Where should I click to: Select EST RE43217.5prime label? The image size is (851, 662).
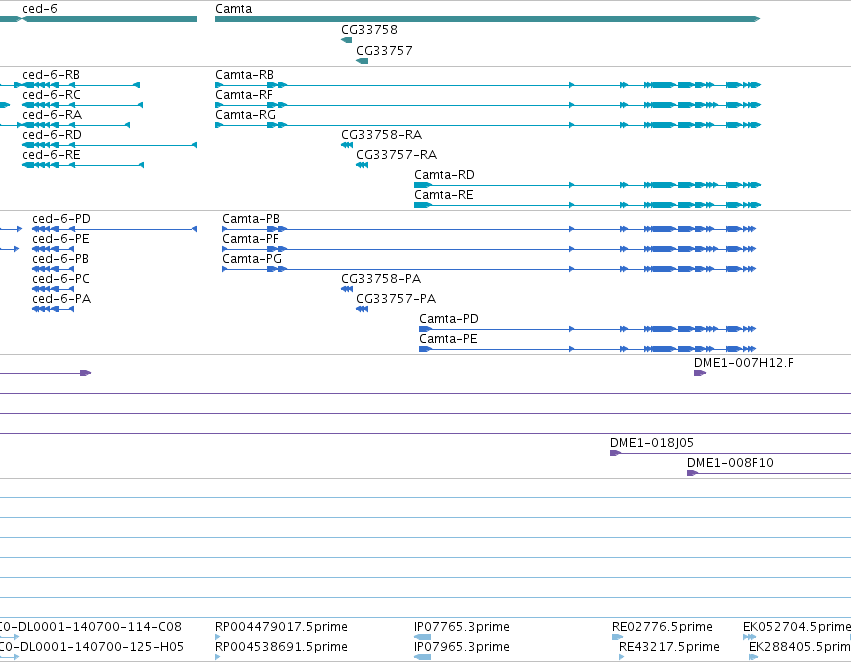[x=669, y=647]
